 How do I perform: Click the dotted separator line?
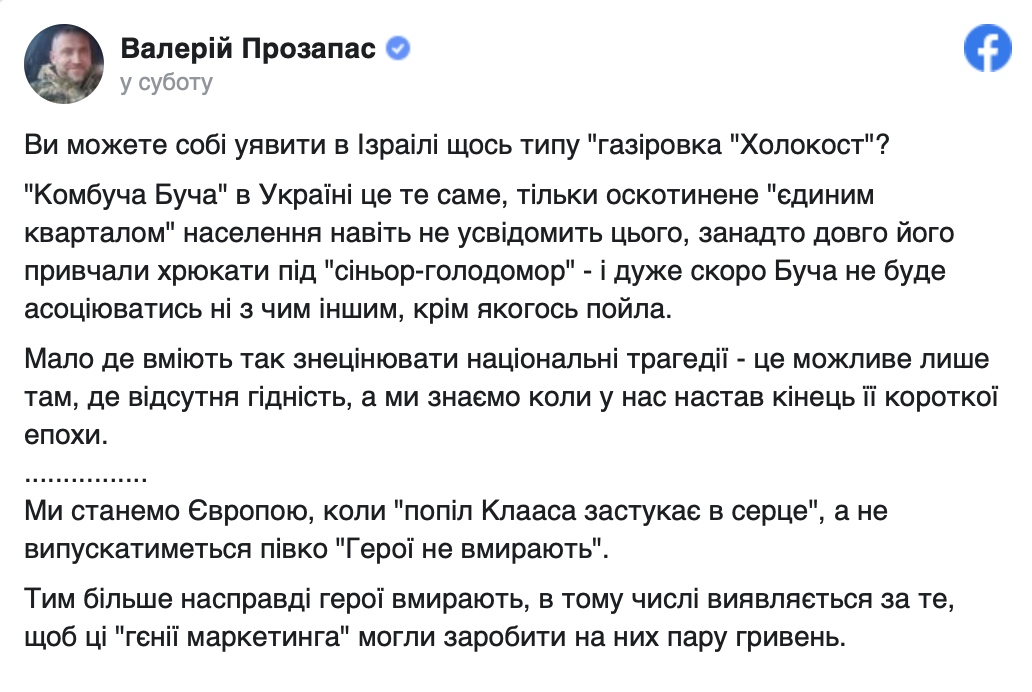click(x=84, y=474)
